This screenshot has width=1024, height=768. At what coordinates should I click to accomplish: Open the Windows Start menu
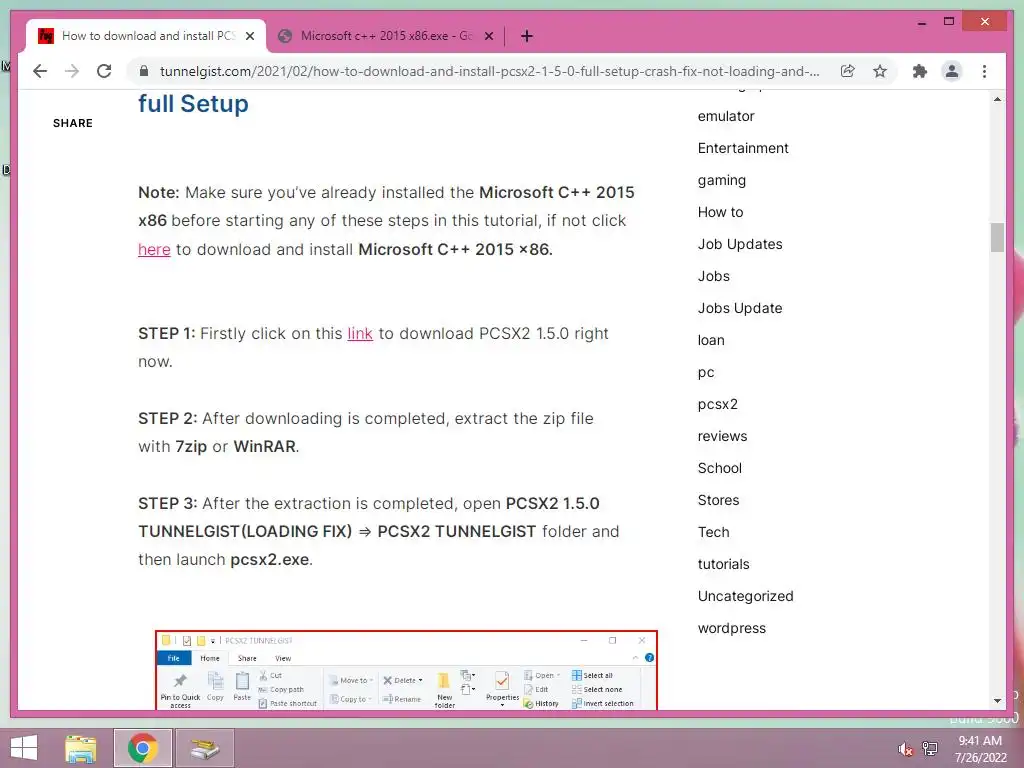[24, 748]
